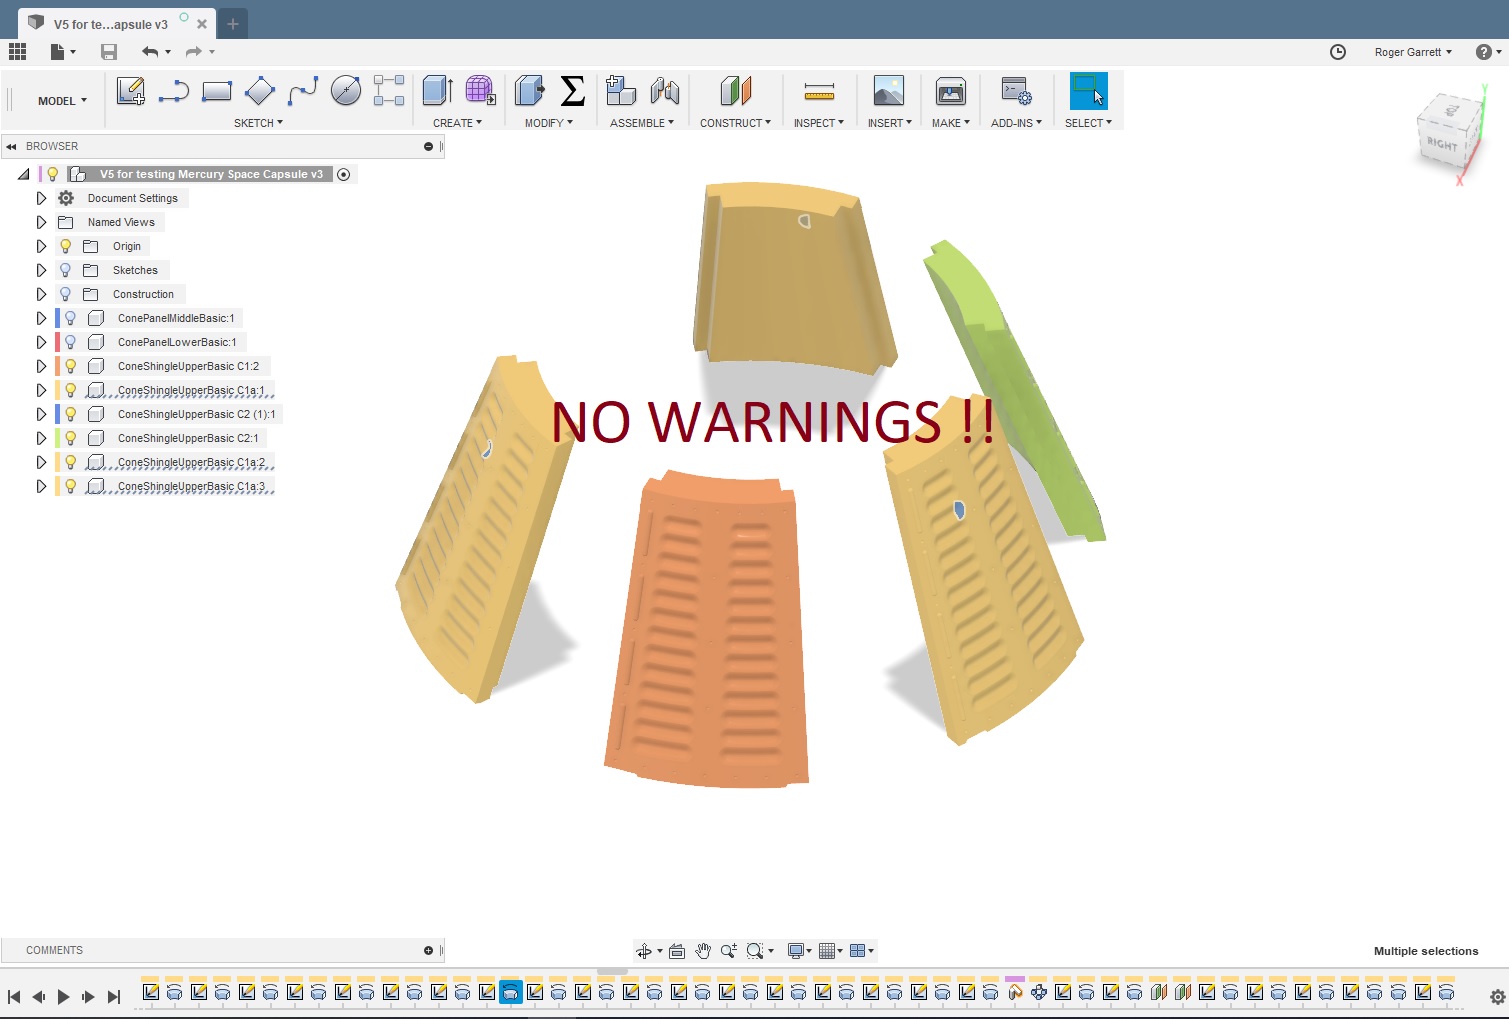Switch to the V5 capsule document tab
The image size is (1509, 1019).
point(110,23)
